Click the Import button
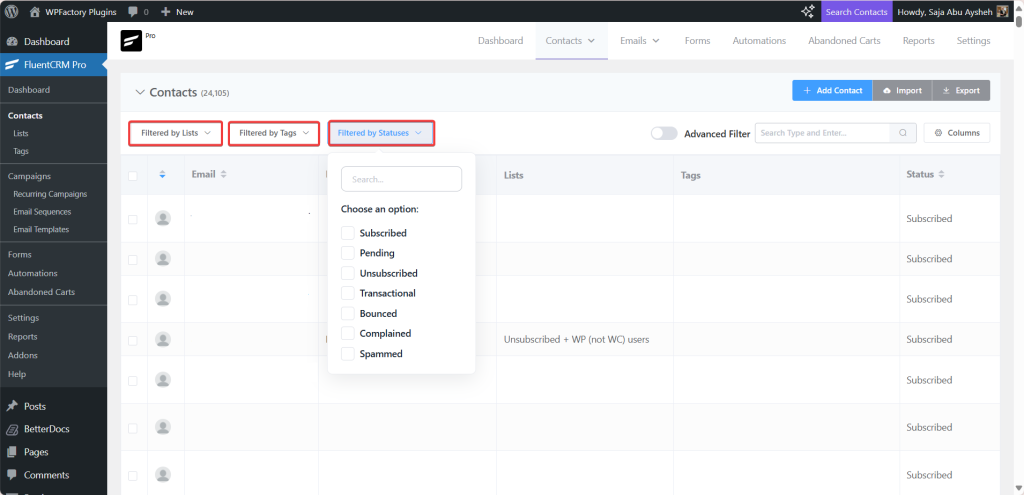This screenshot has height=495, width=1024. click(x=902, y=91)
